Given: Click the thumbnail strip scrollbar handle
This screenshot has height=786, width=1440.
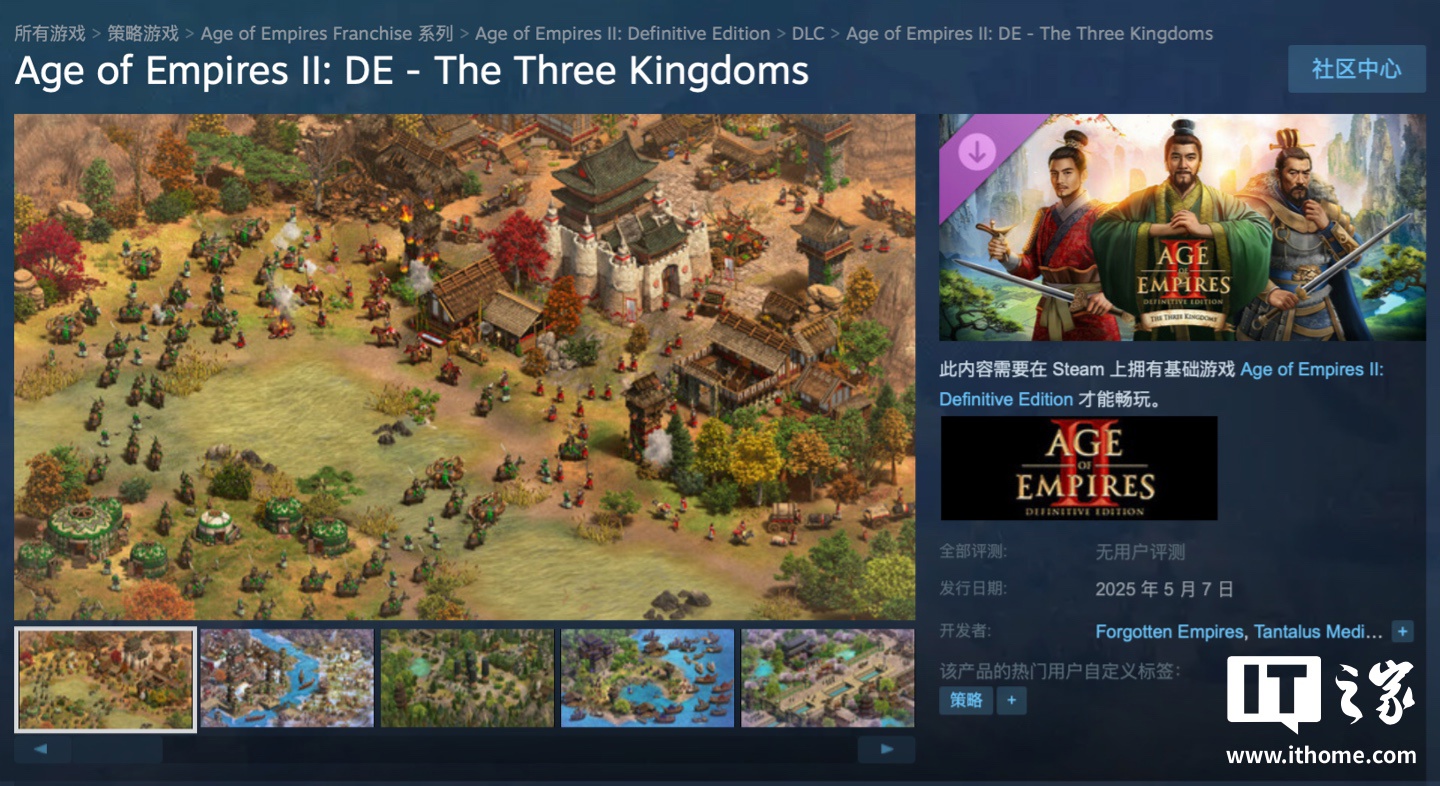Looking at the screenshot, I should pyautogui.click(x=117, y=749).
